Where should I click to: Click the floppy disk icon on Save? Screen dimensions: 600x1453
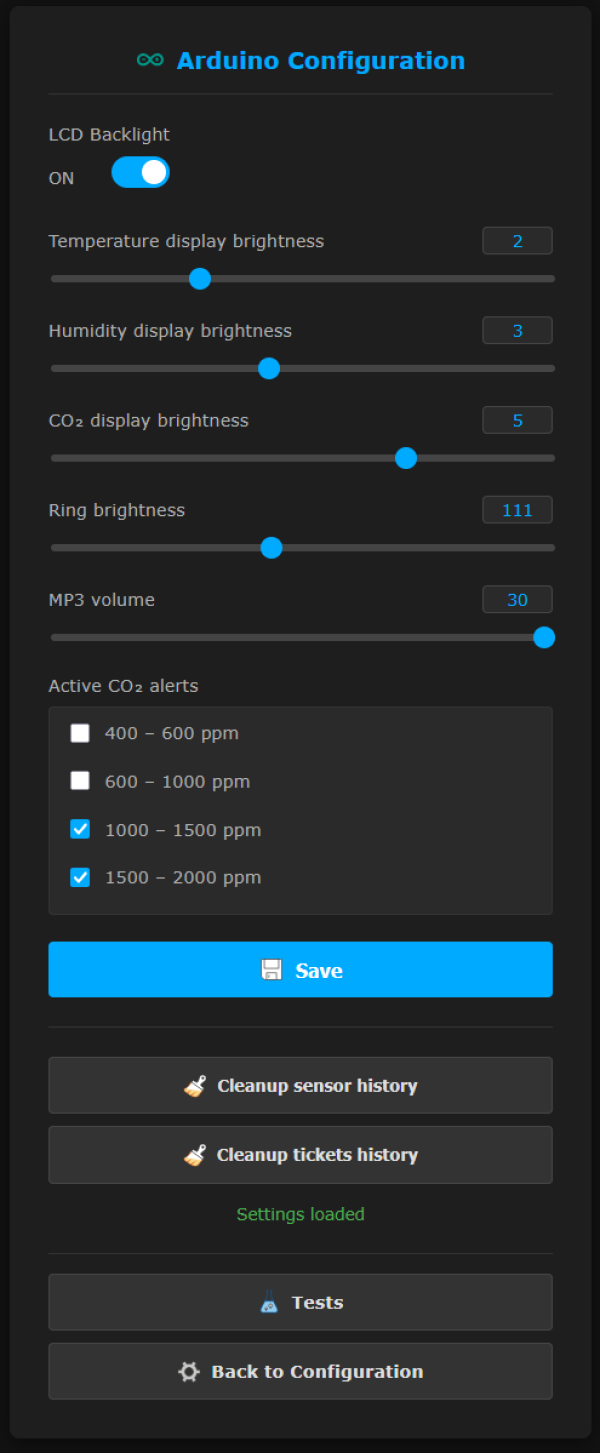point(271,970)
